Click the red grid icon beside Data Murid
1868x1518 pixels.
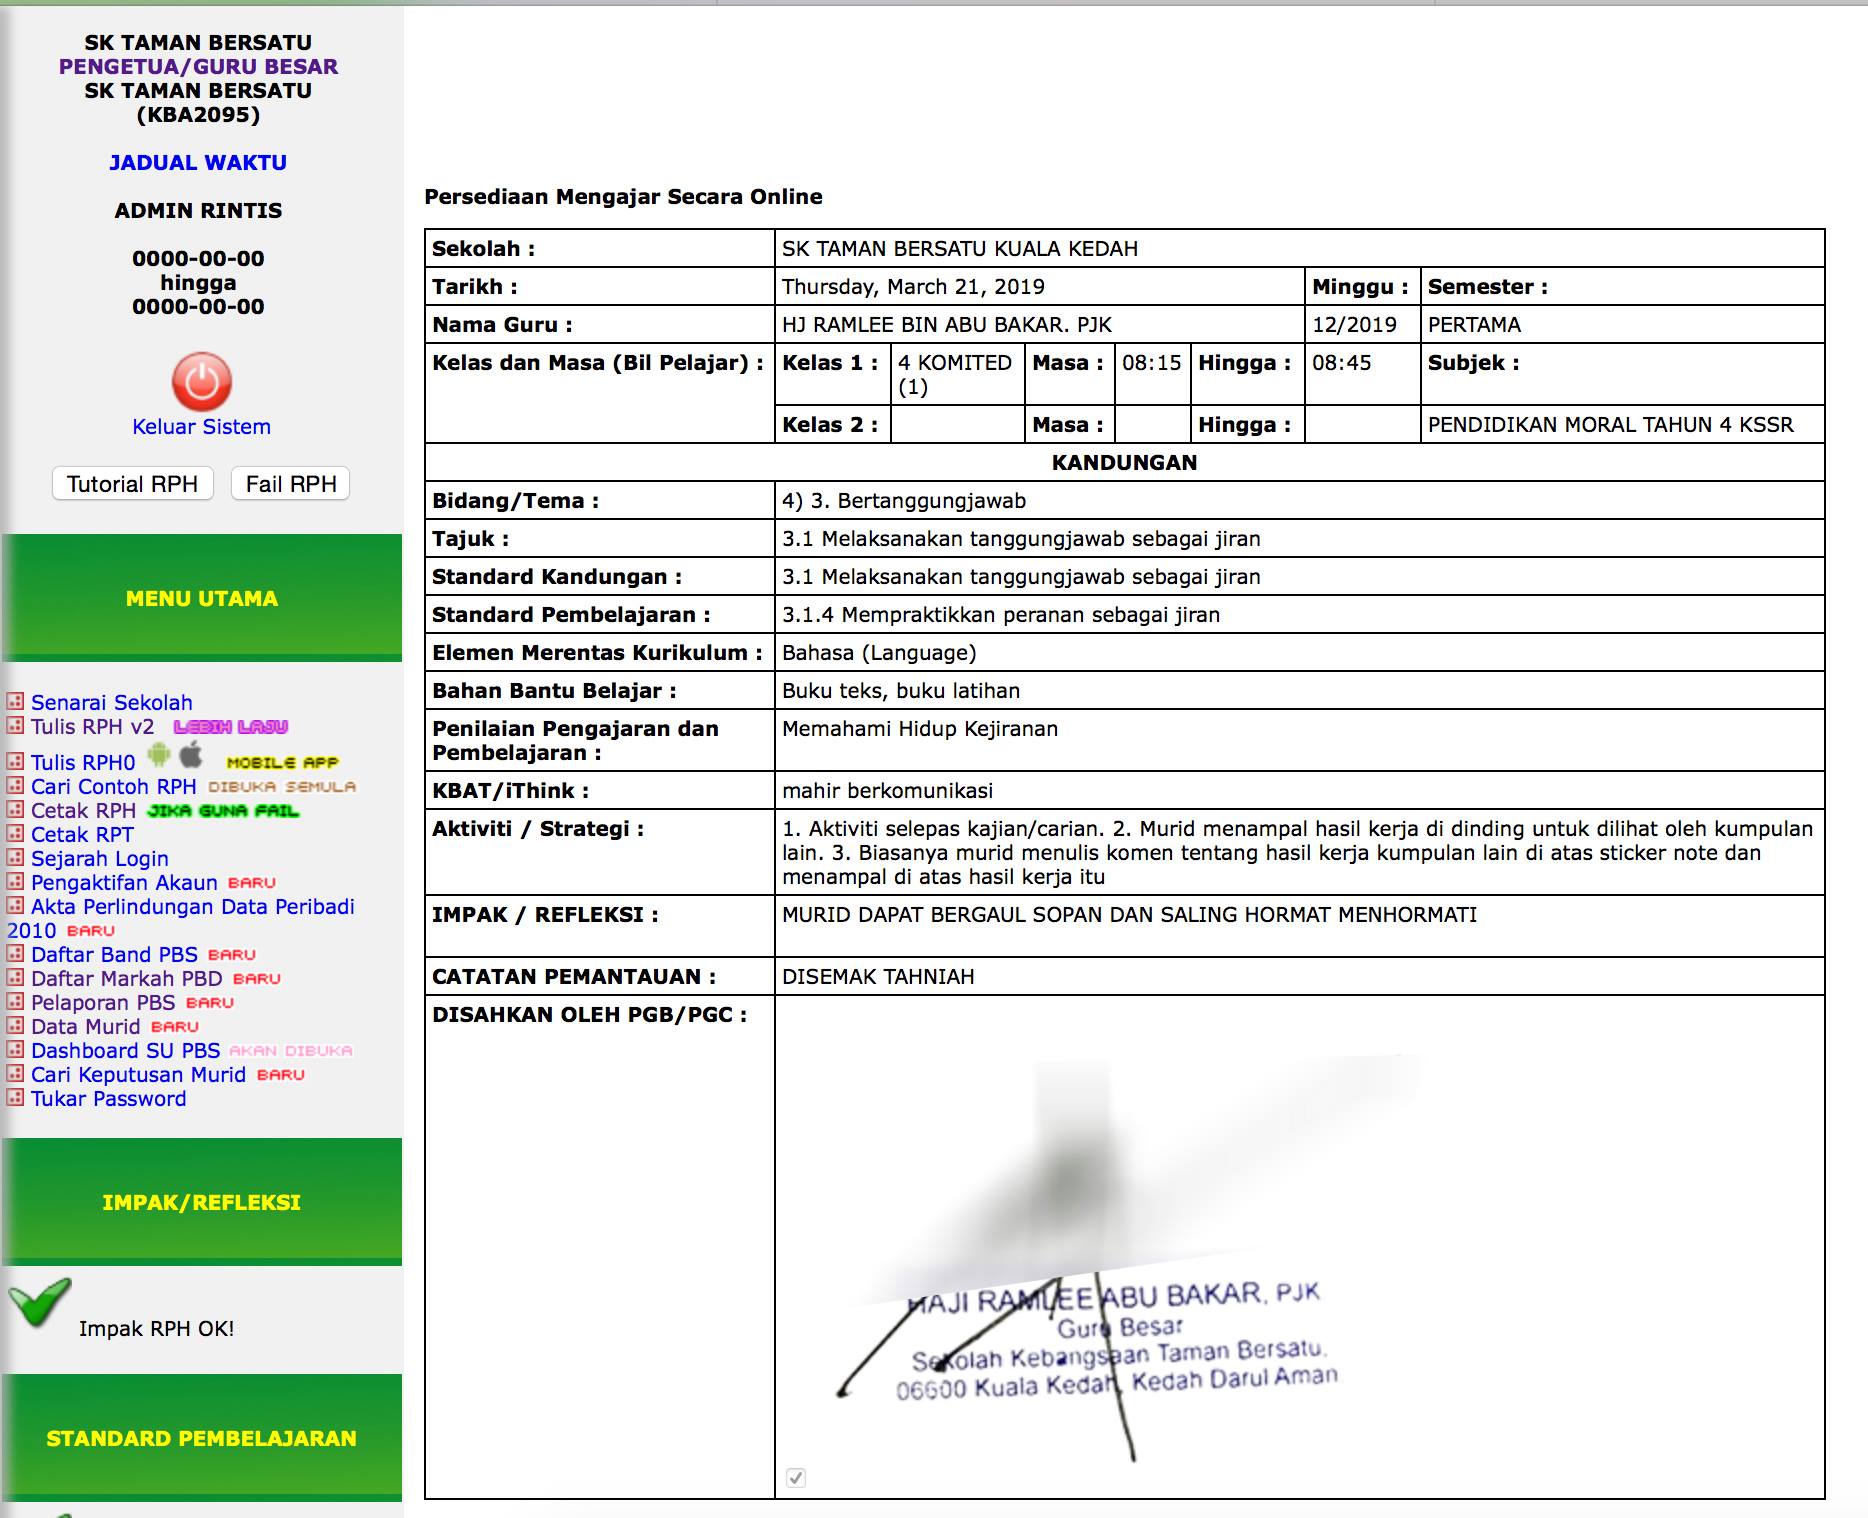15,1025
